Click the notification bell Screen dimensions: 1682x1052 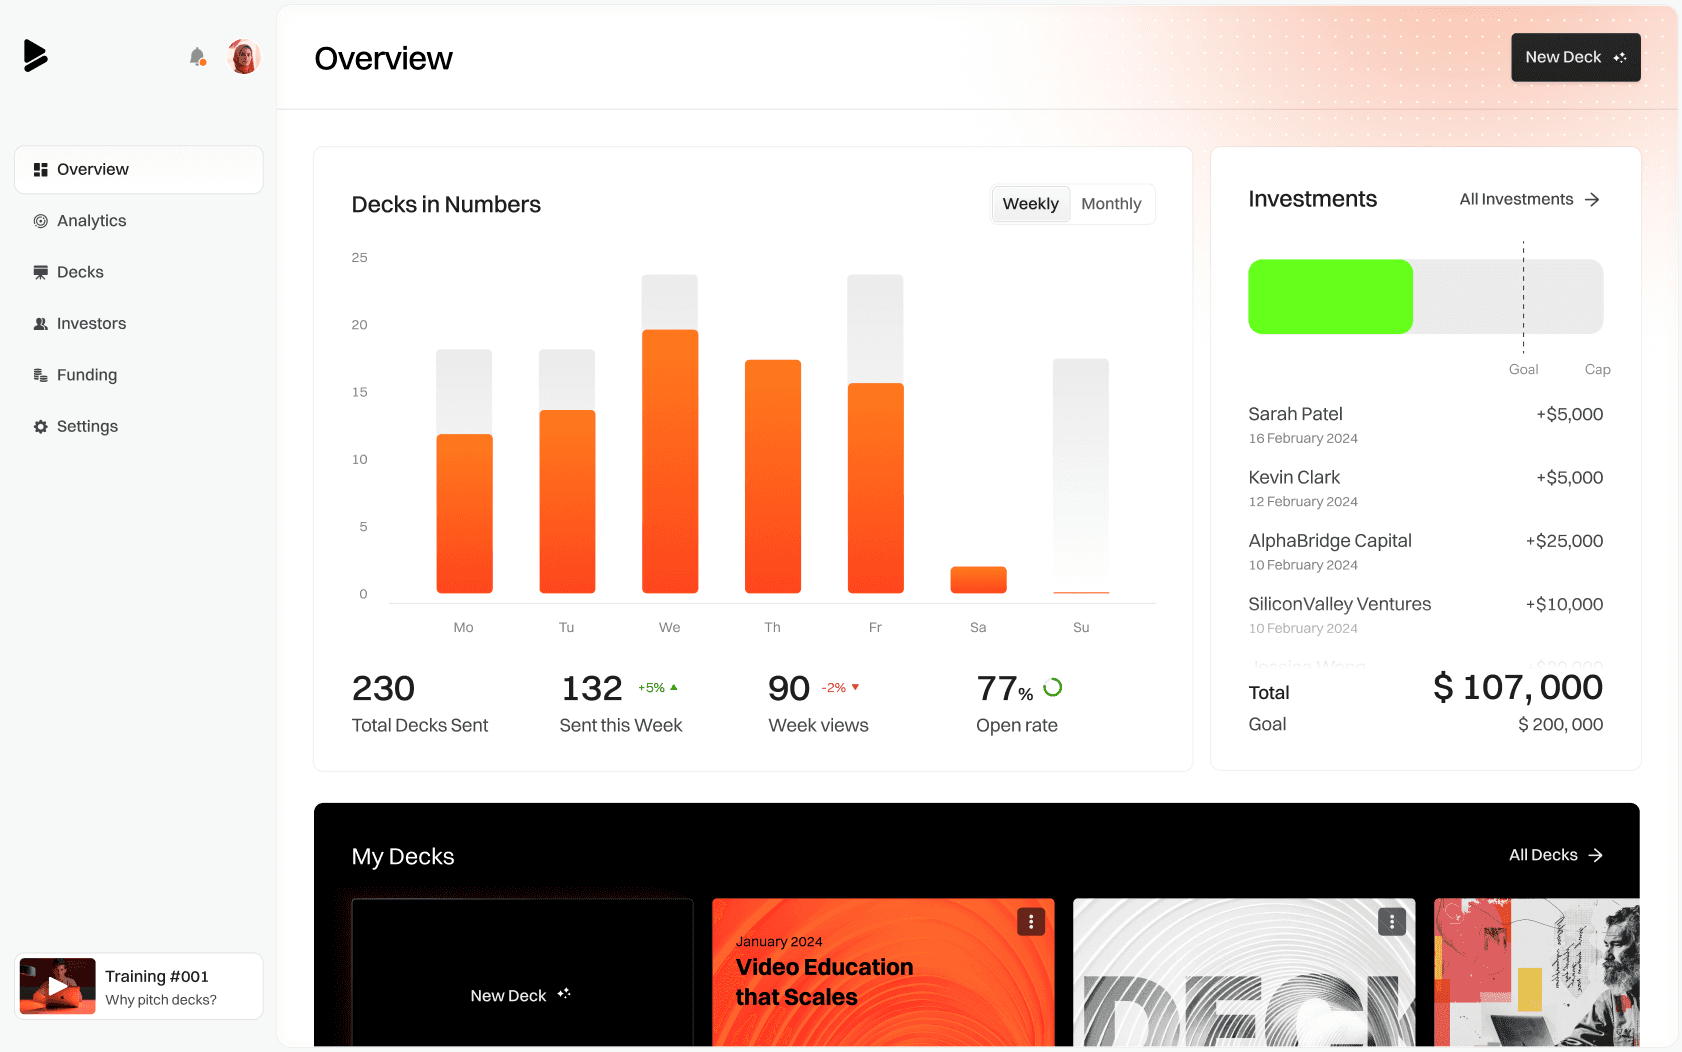[x=197, y=57]
